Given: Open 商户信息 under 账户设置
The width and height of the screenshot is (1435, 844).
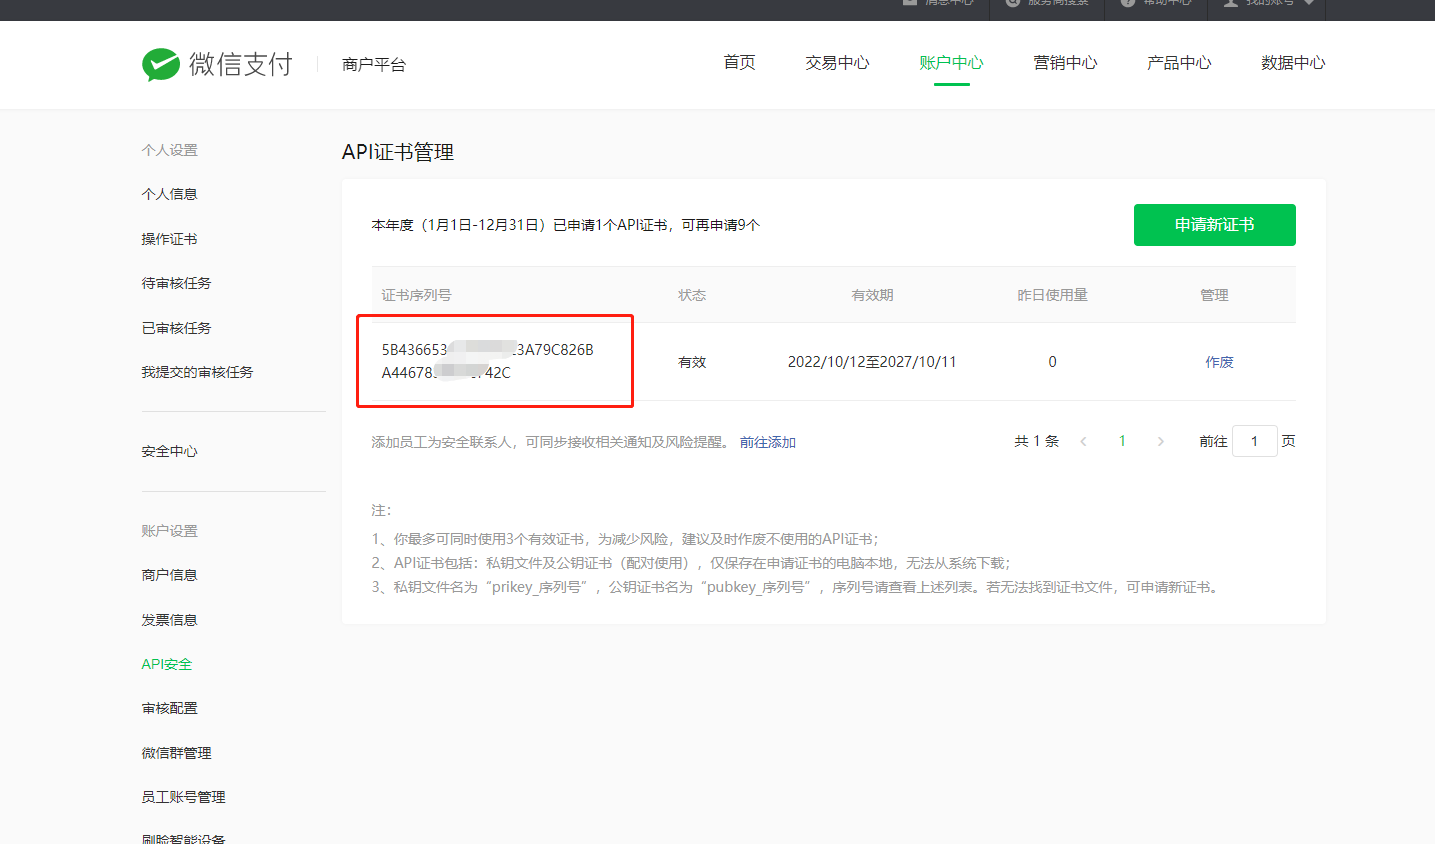Looking at the screenshot, I should pyautogui.click(x=169, y=575).
